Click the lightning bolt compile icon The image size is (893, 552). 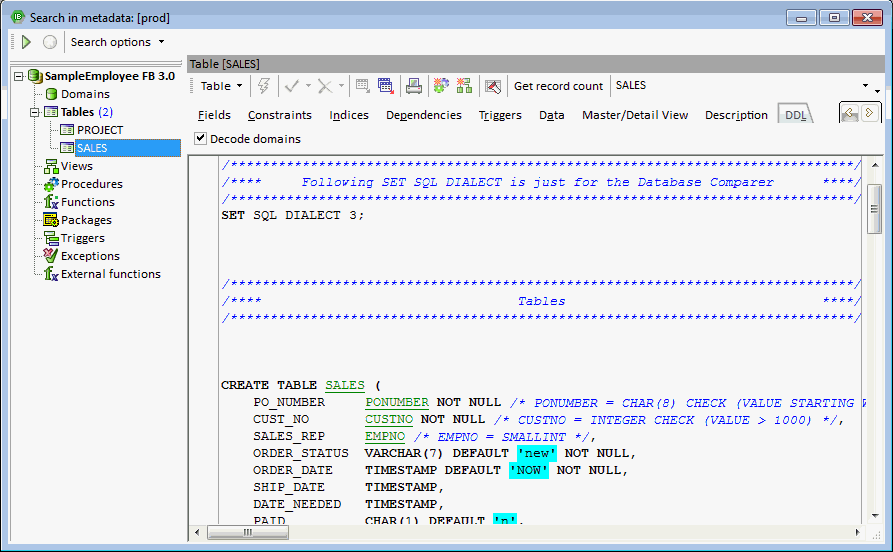pyautogui.click(x=264, y=86)
